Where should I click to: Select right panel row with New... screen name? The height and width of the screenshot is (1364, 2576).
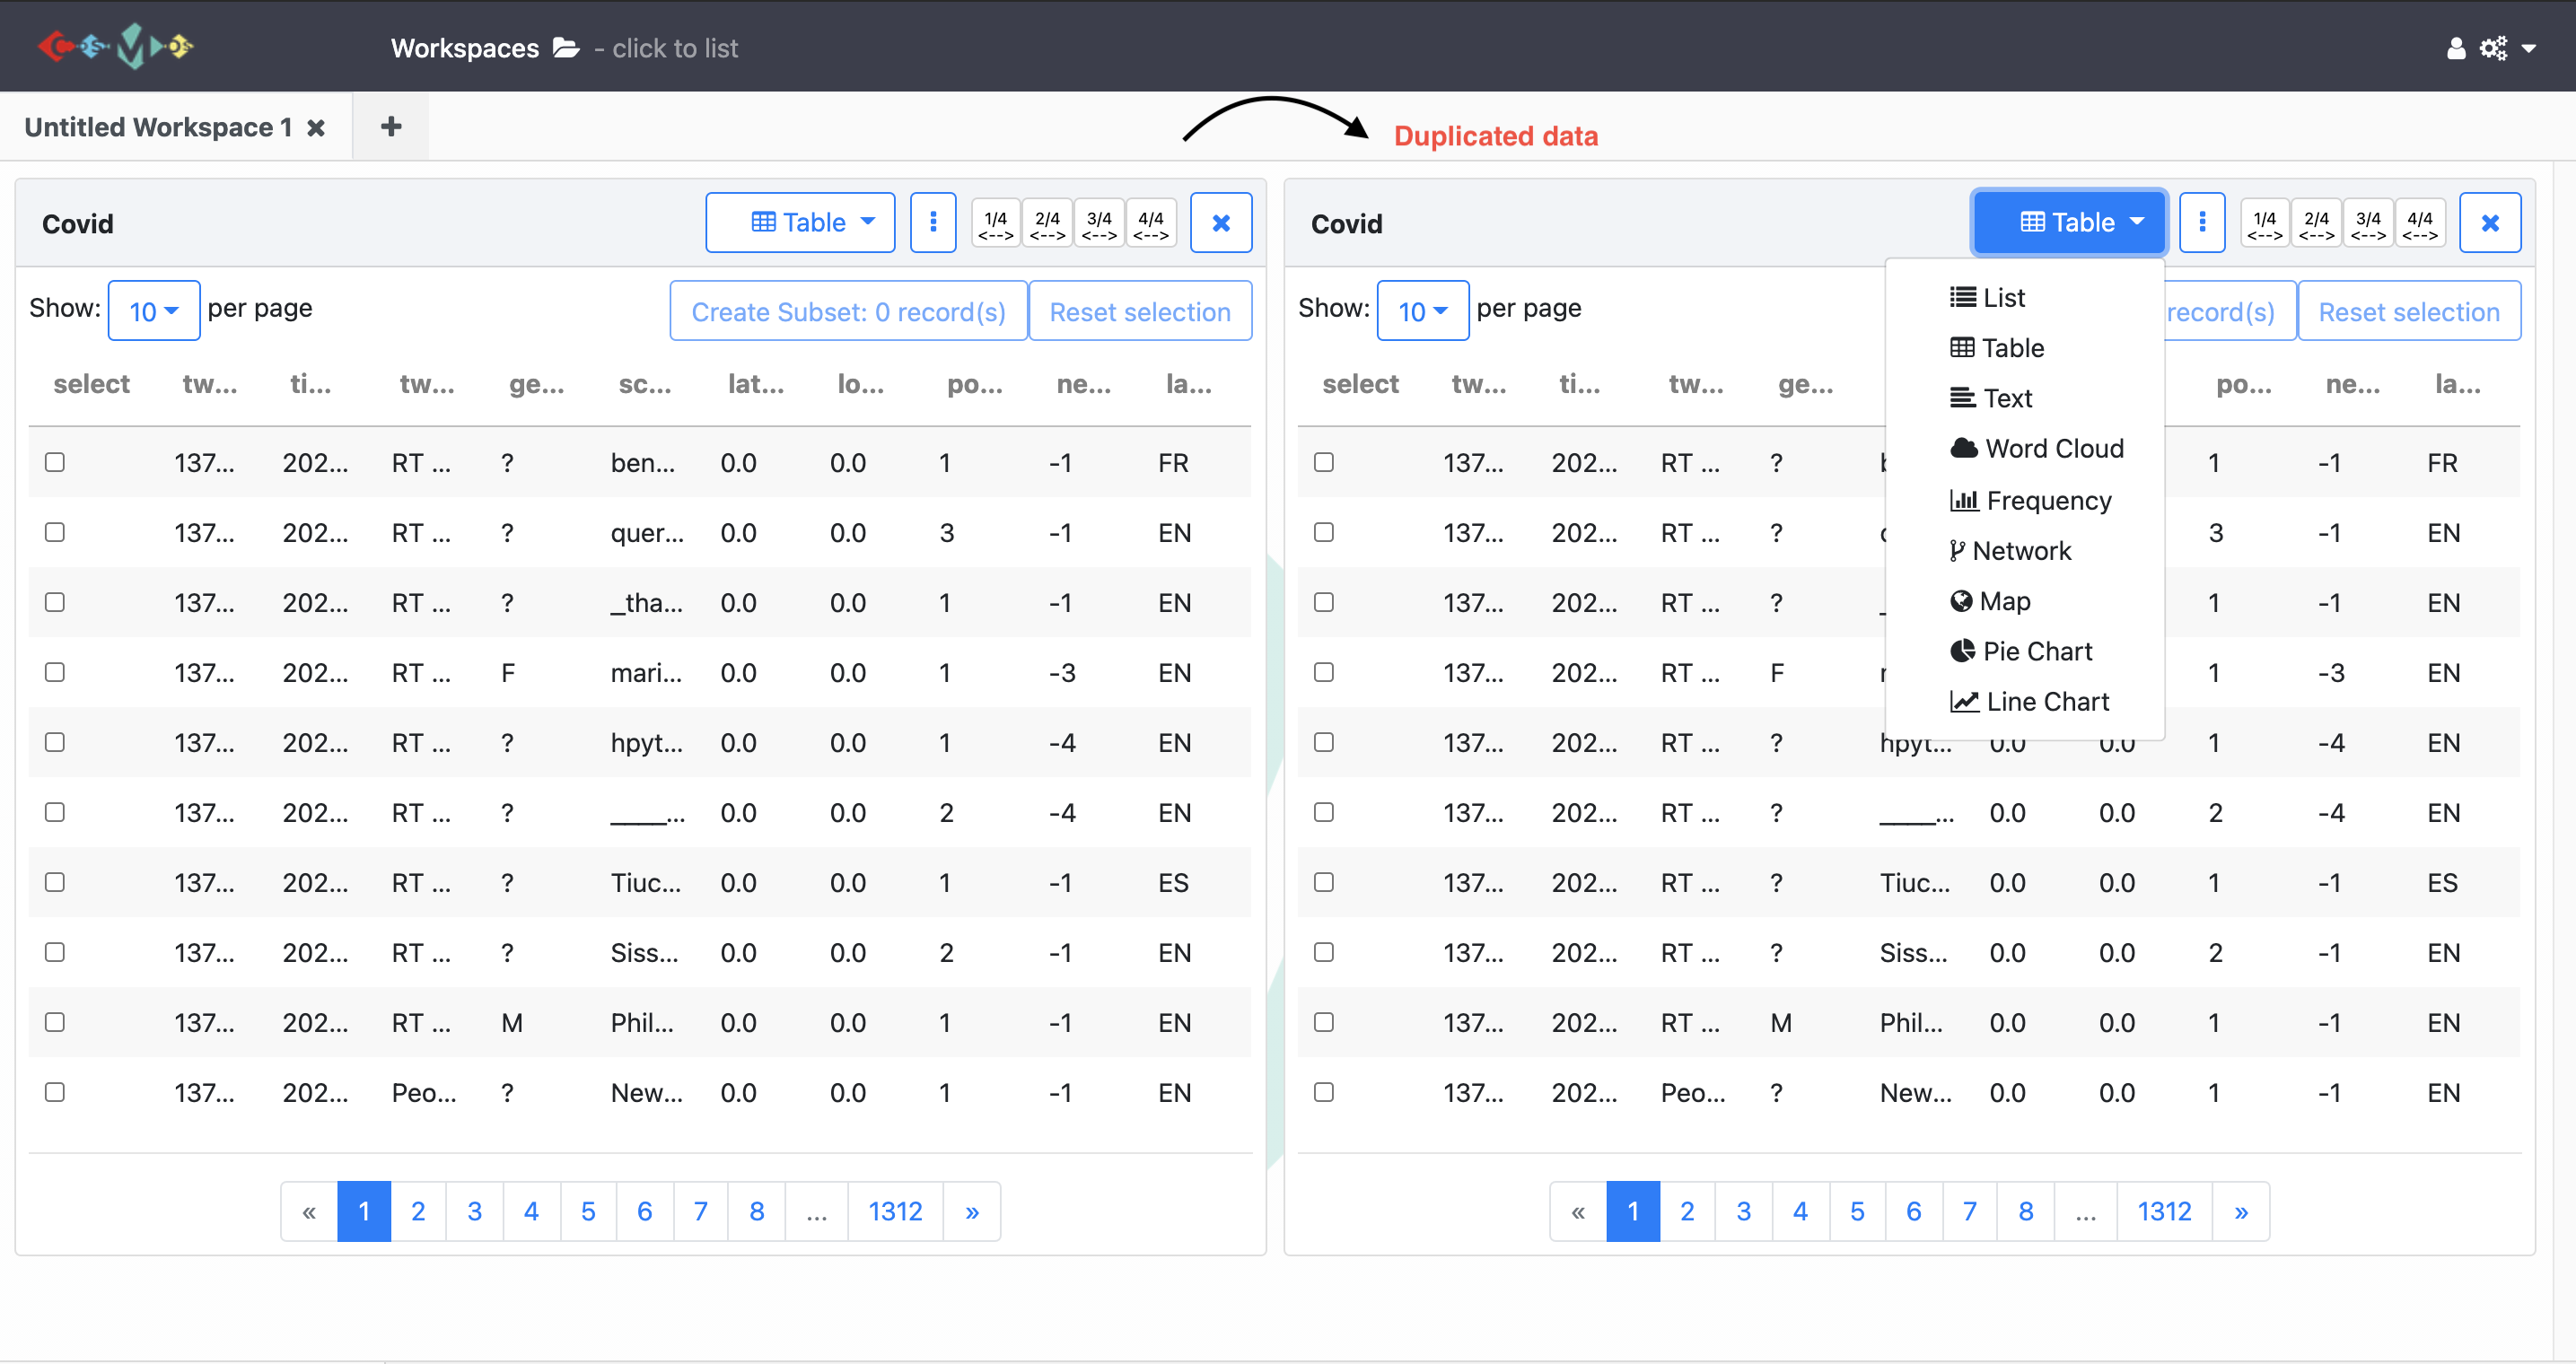click(1324, 1092)
